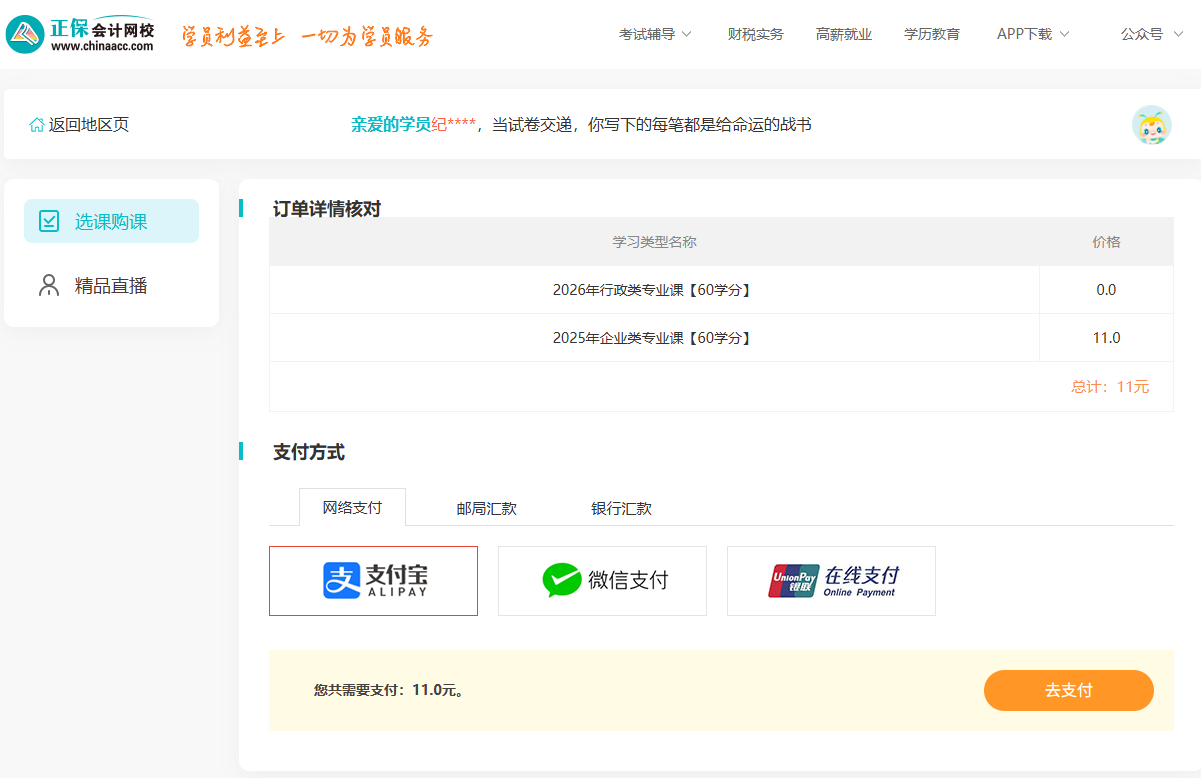Click the 选课购课 checklist icon
The width and height of the screenshot is (1201, 778).
(49, 221)
